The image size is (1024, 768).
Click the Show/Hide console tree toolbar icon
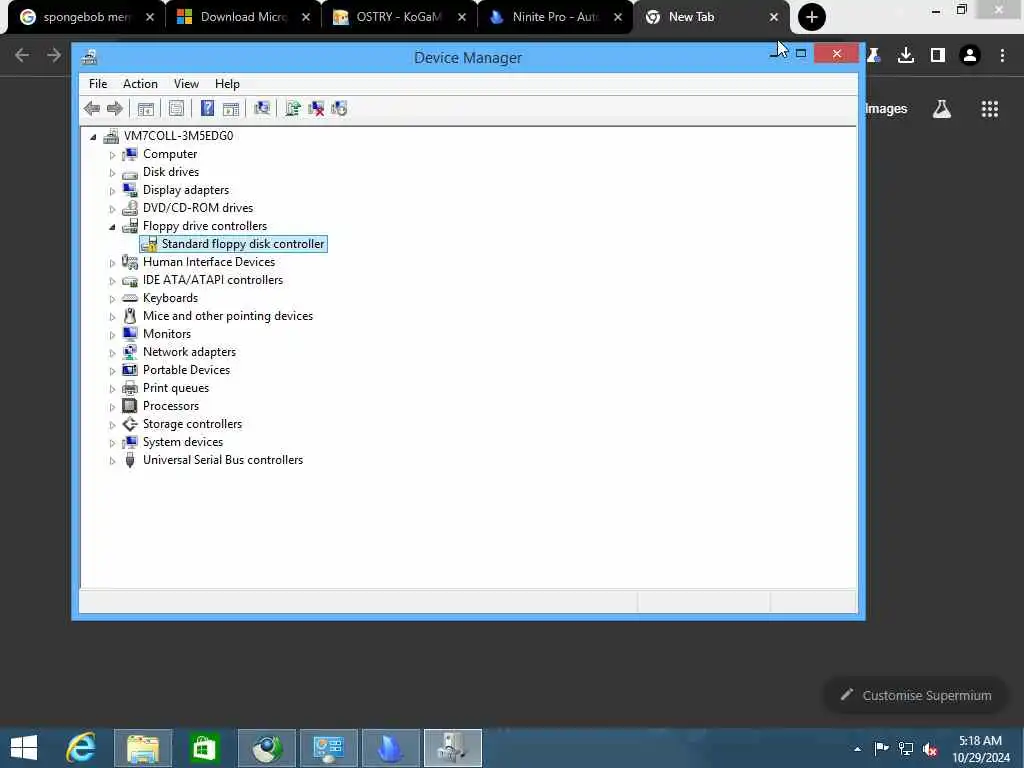coord(146,108)
